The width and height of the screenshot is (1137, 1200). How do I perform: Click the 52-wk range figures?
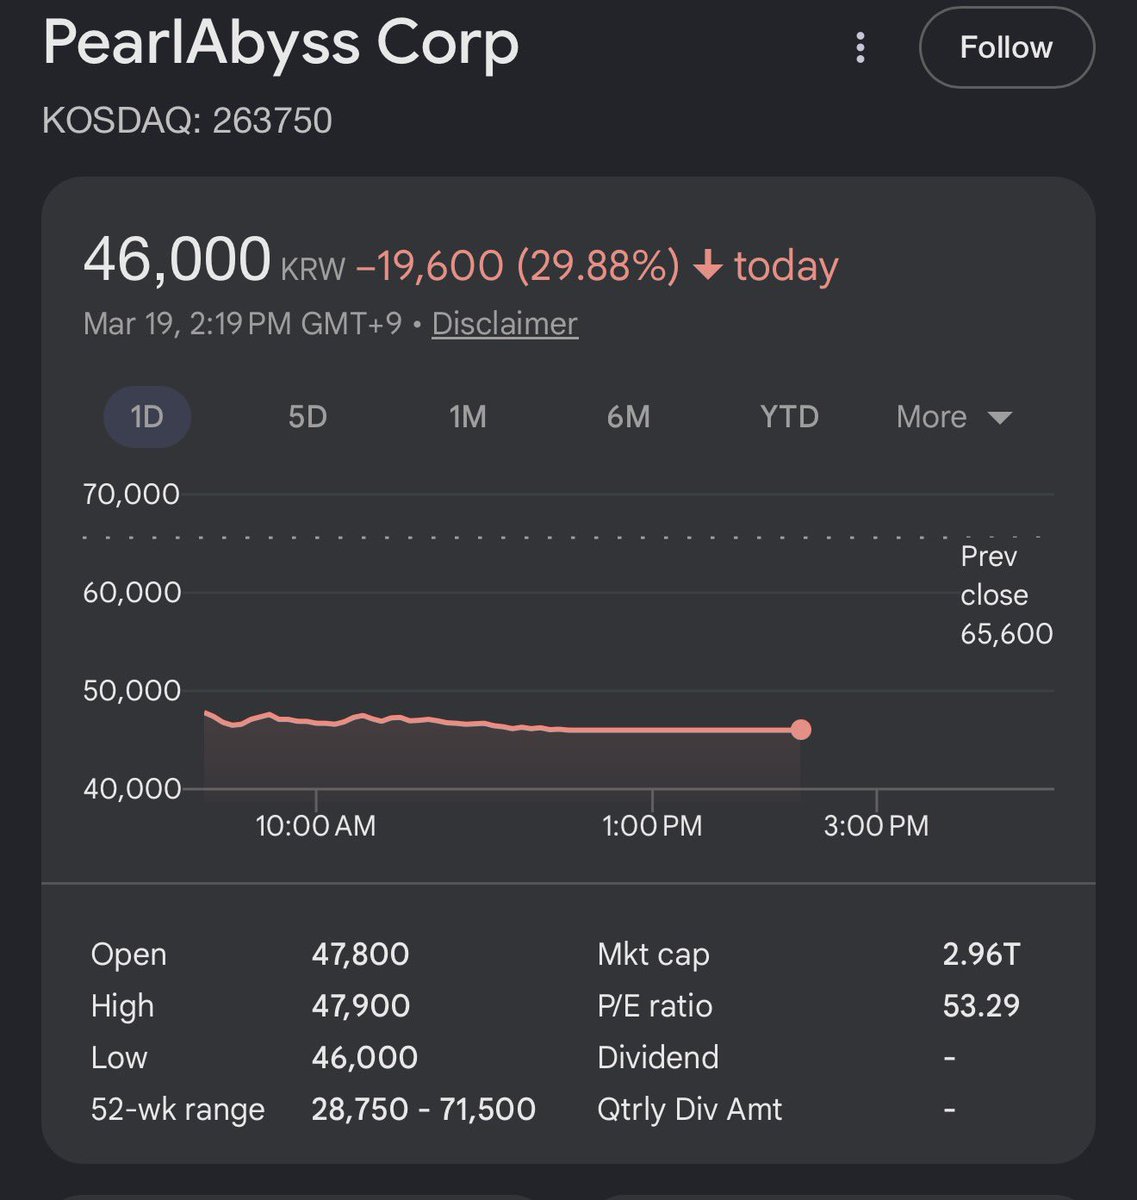(424, 1109)
